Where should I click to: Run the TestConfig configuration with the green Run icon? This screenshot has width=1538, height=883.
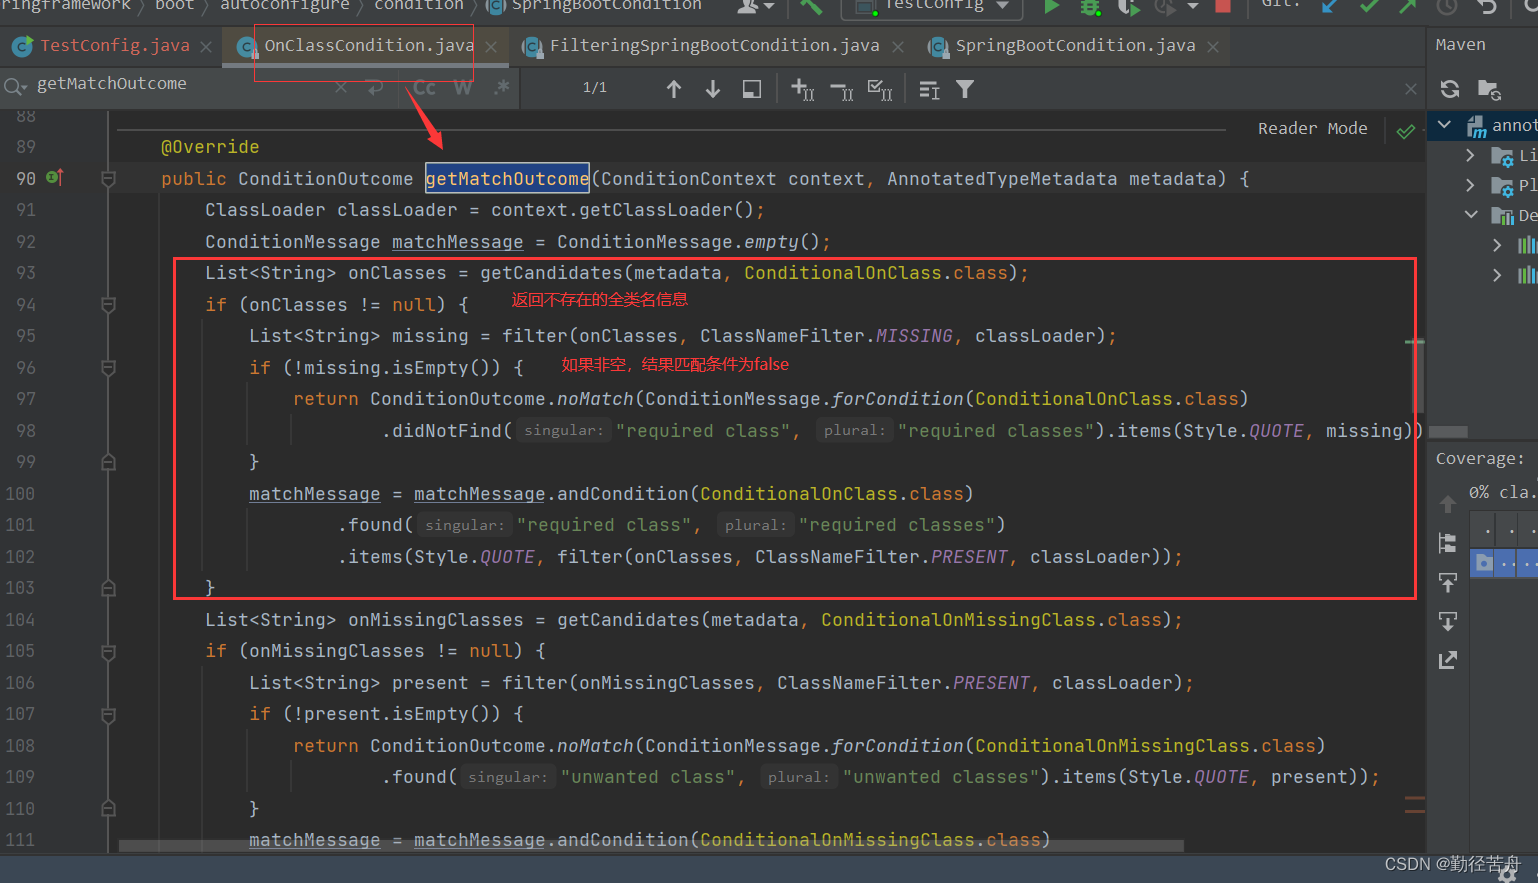click(1052, 7)
